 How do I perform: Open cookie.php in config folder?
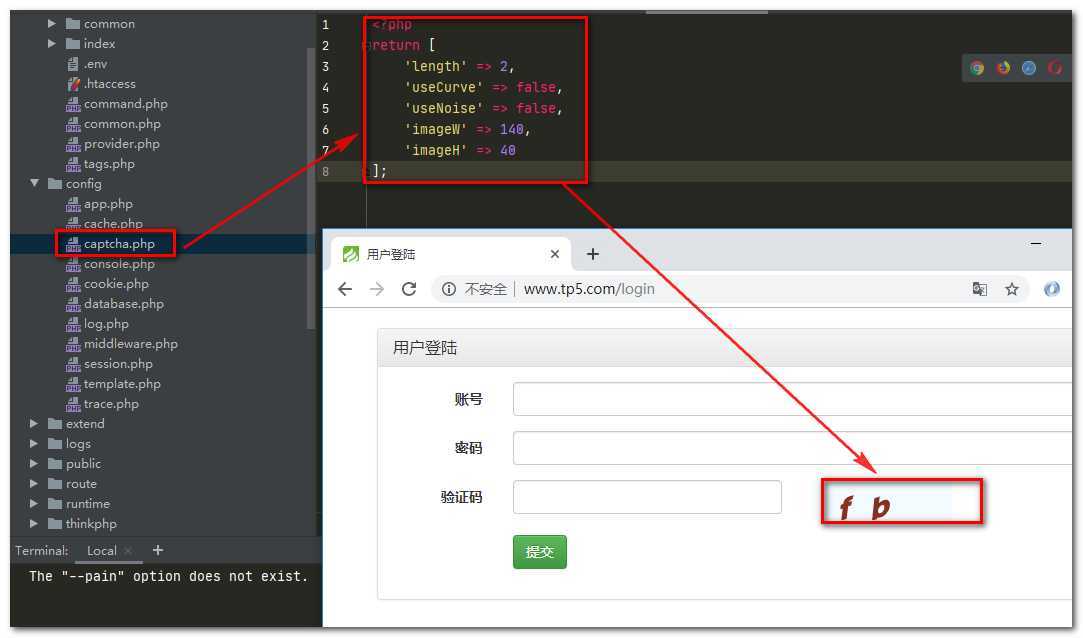(116, 284)
